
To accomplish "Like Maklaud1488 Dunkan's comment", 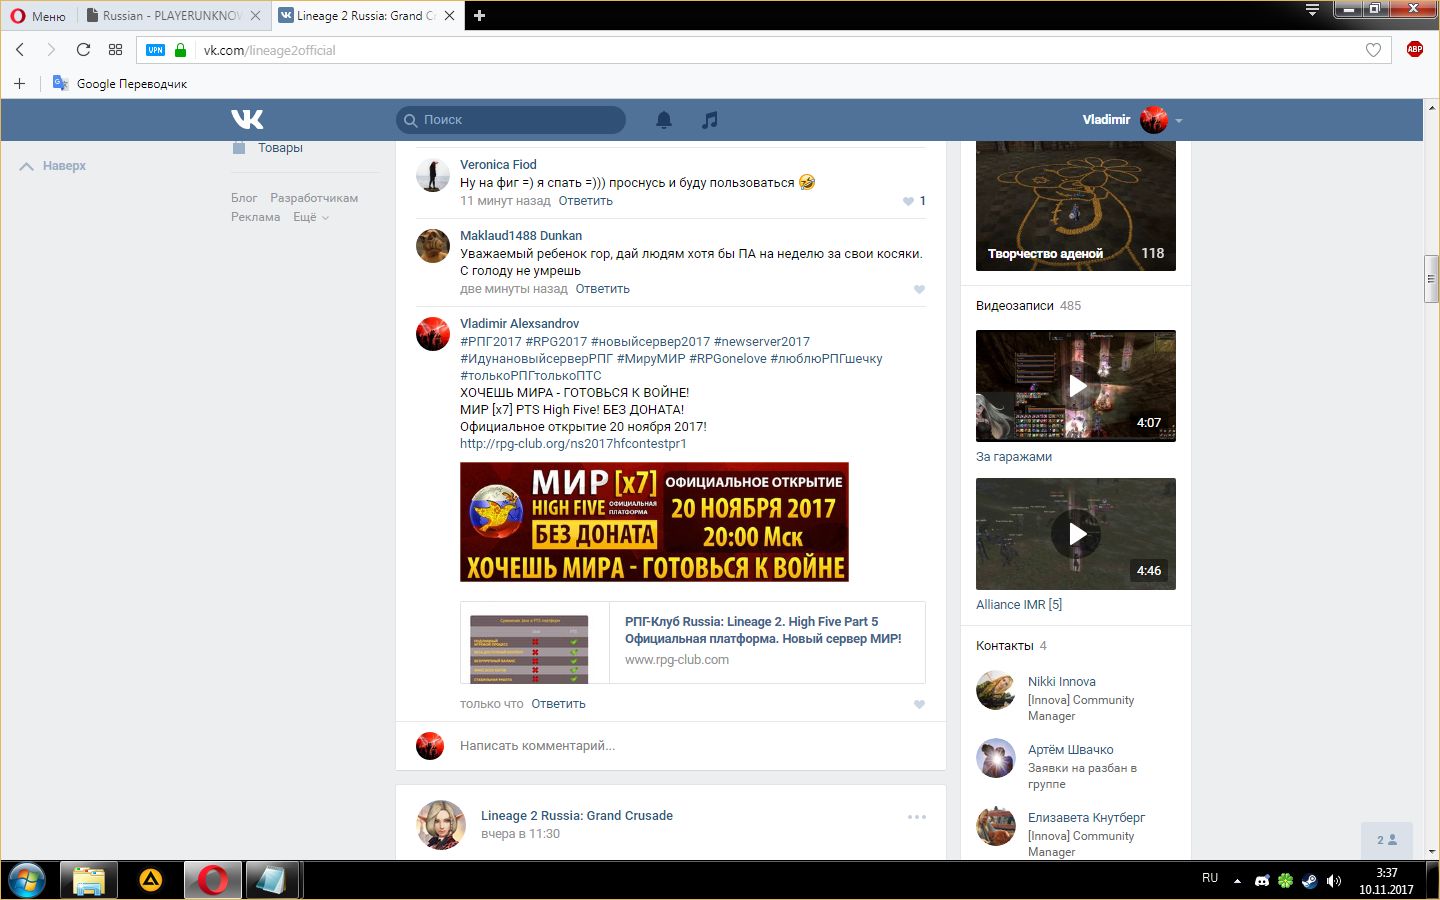I will (919, 289).
